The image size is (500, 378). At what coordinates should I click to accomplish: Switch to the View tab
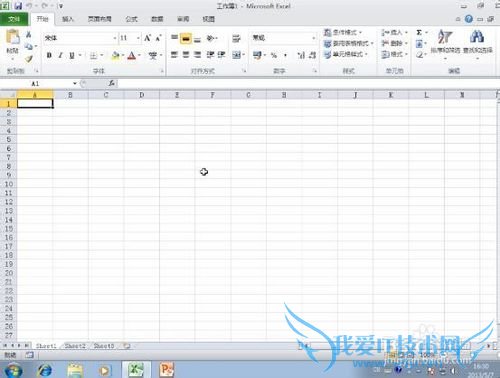point(208,19)
